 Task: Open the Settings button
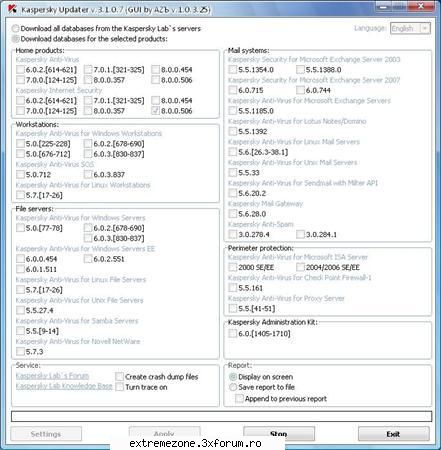[x=46, y=434]
